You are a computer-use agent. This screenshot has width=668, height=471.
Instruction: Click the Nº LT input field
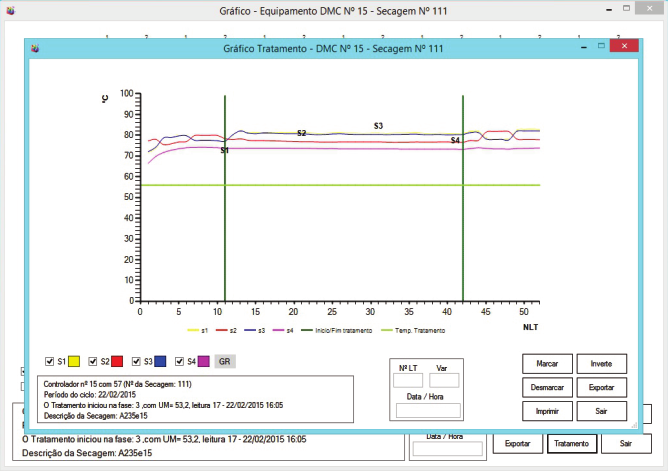[x=408, y=380]
